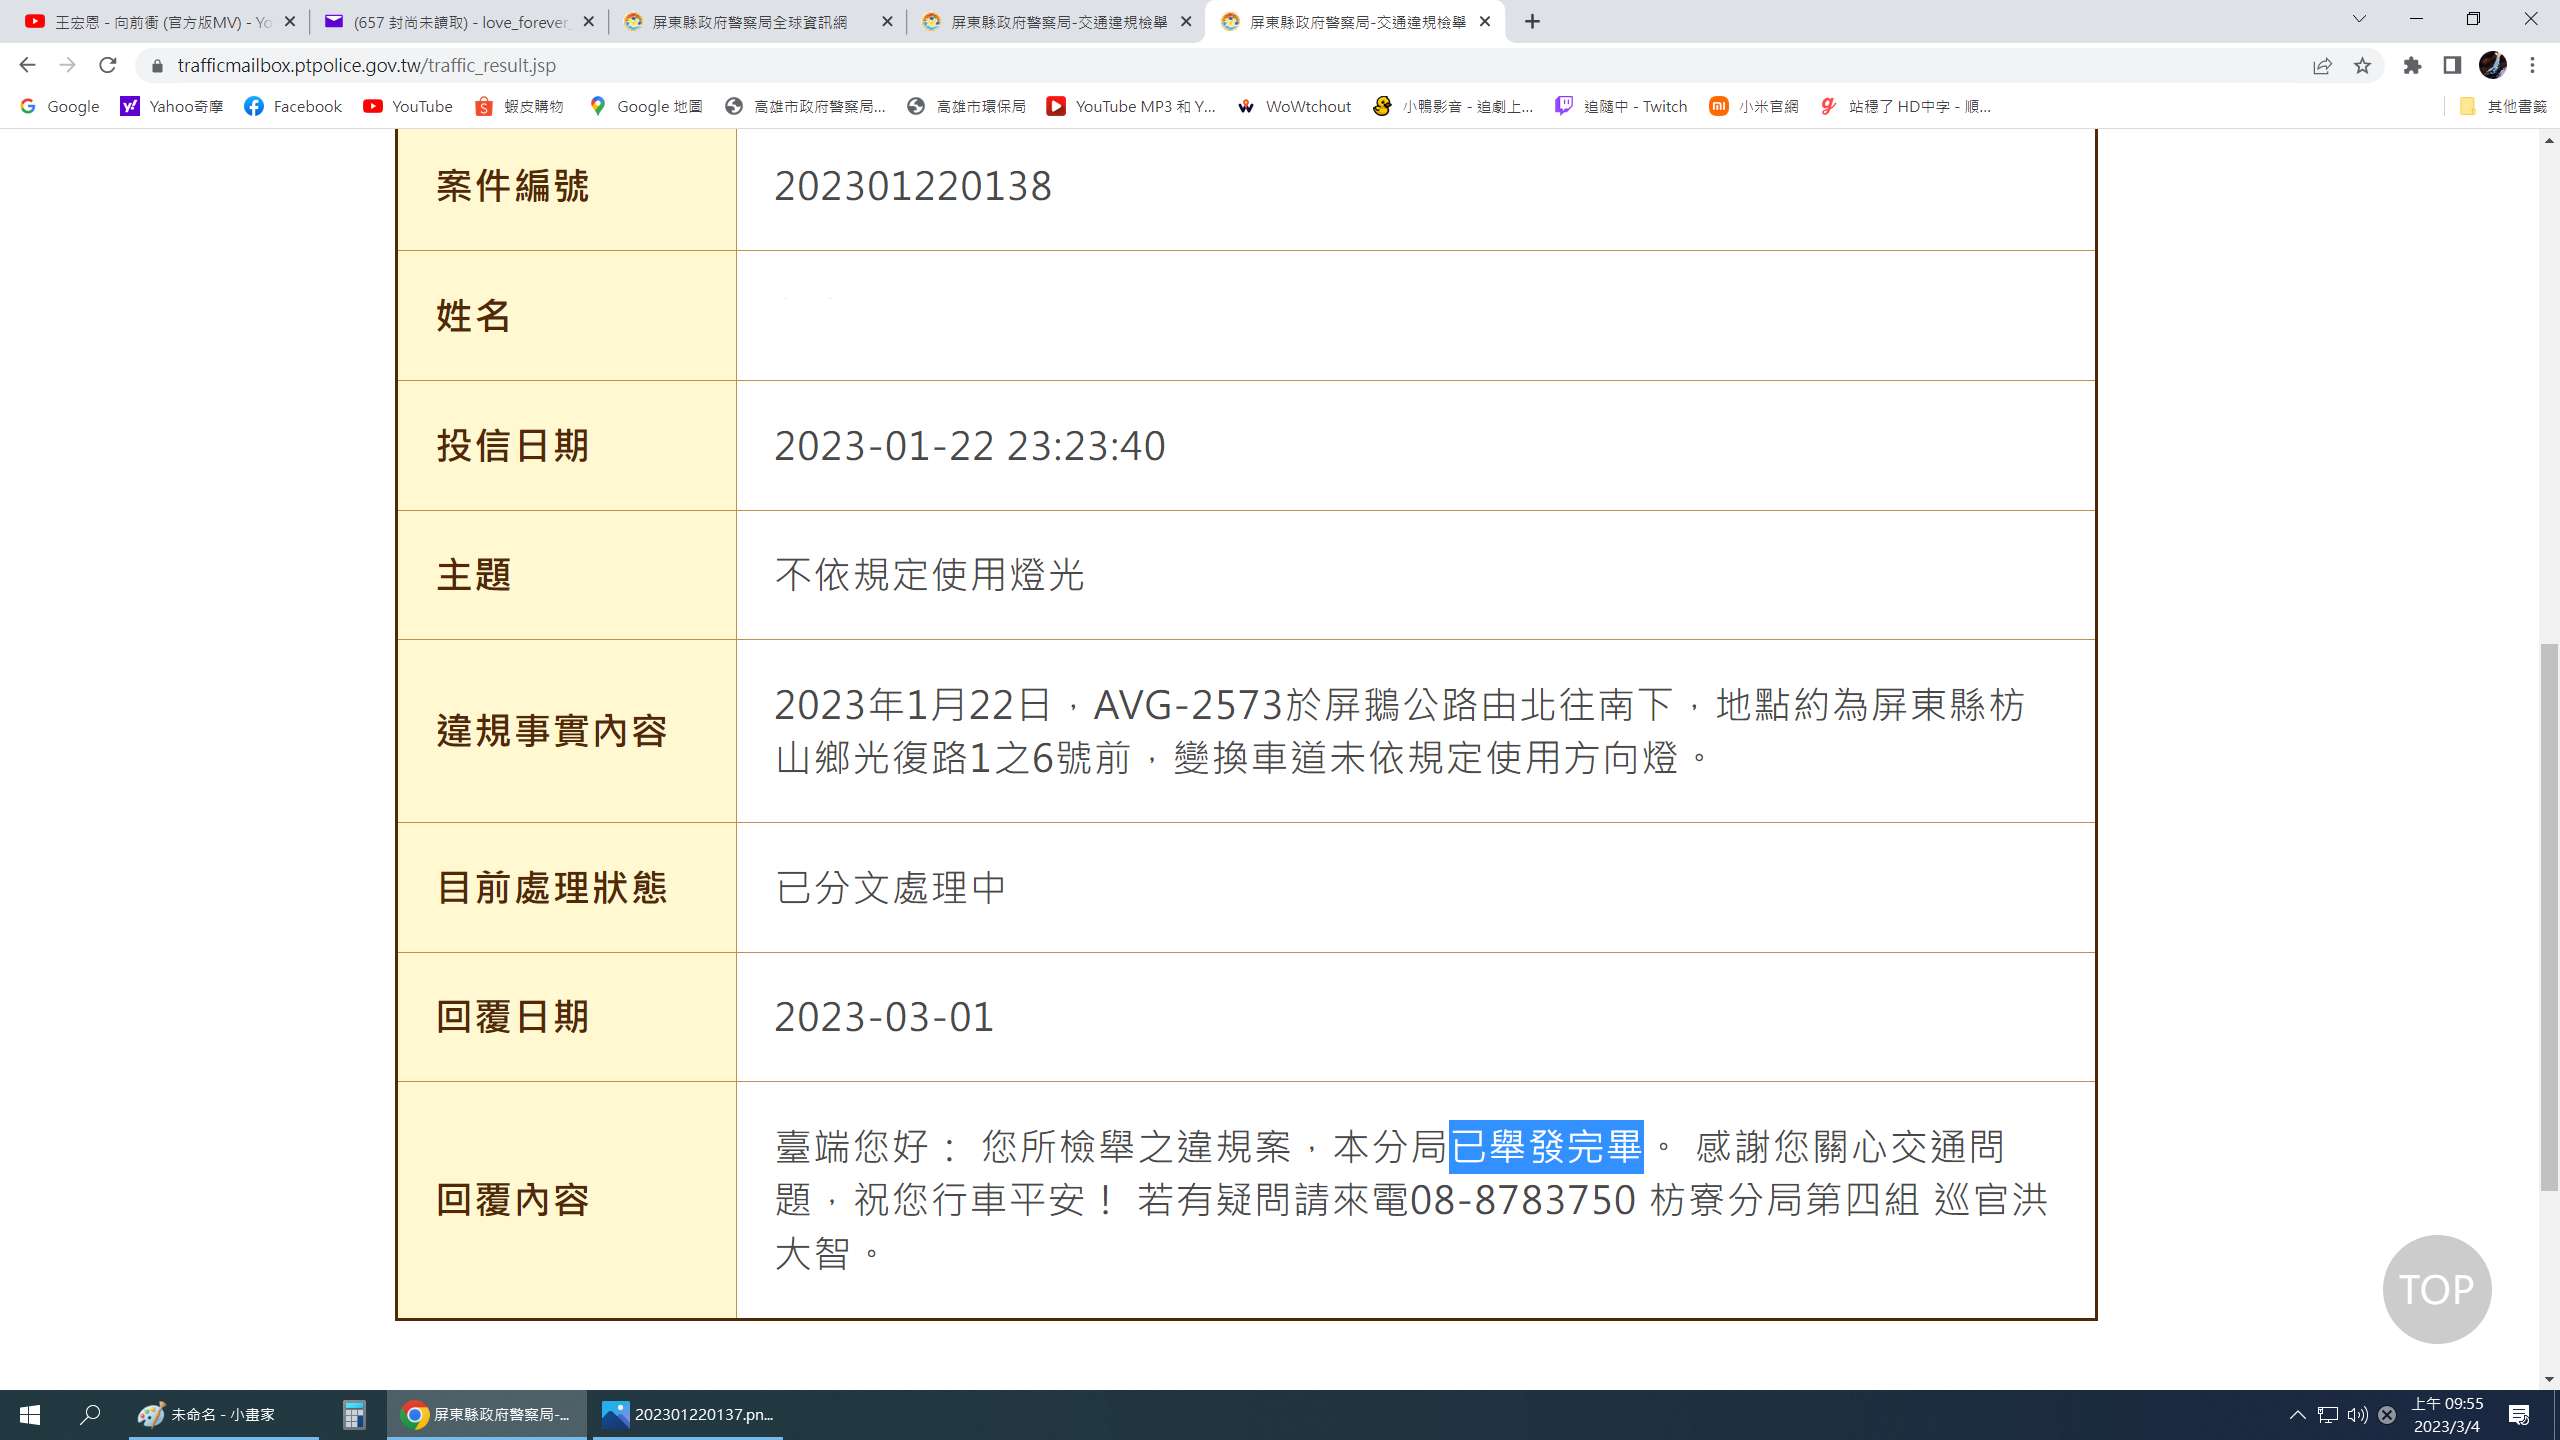Open the Facebook bookmark
2560x1440 pixels.
(293, 106)
